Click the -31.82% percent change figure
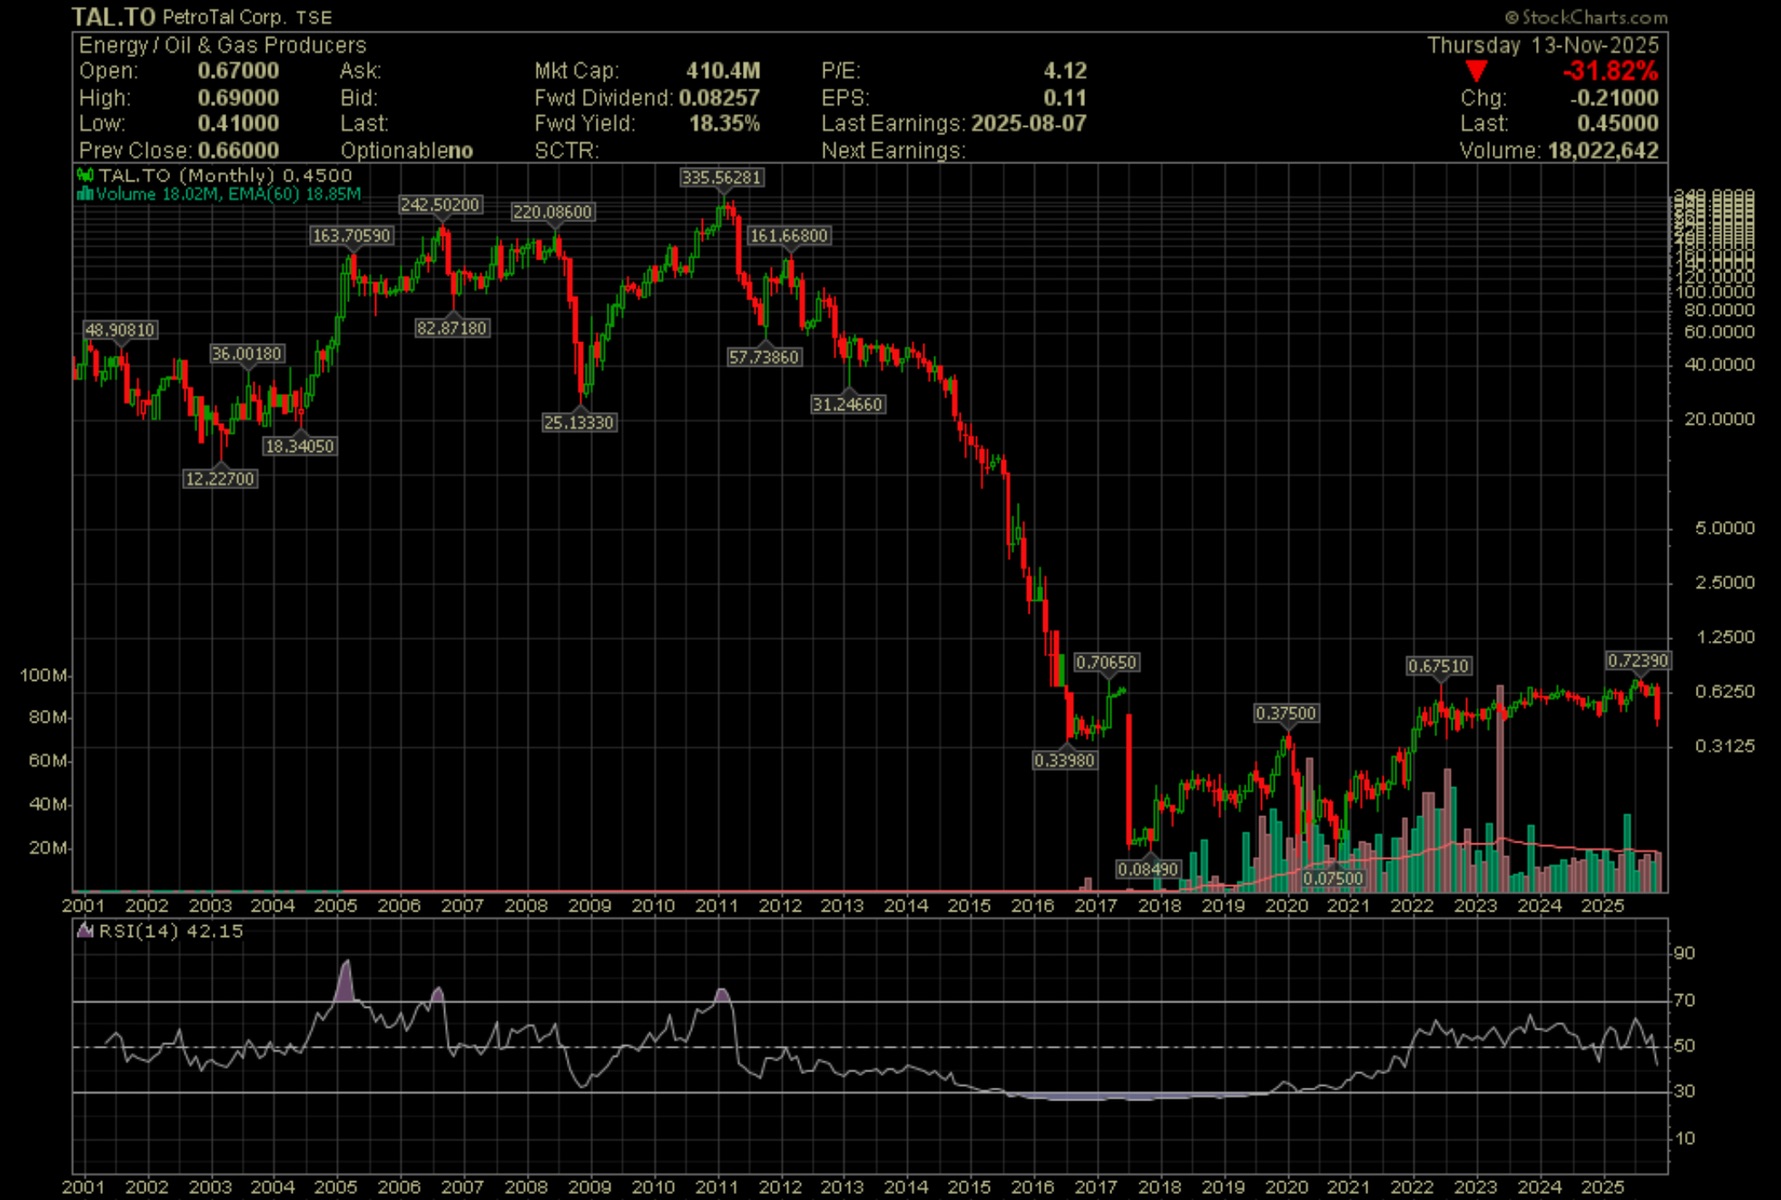 click(1610, 71)
